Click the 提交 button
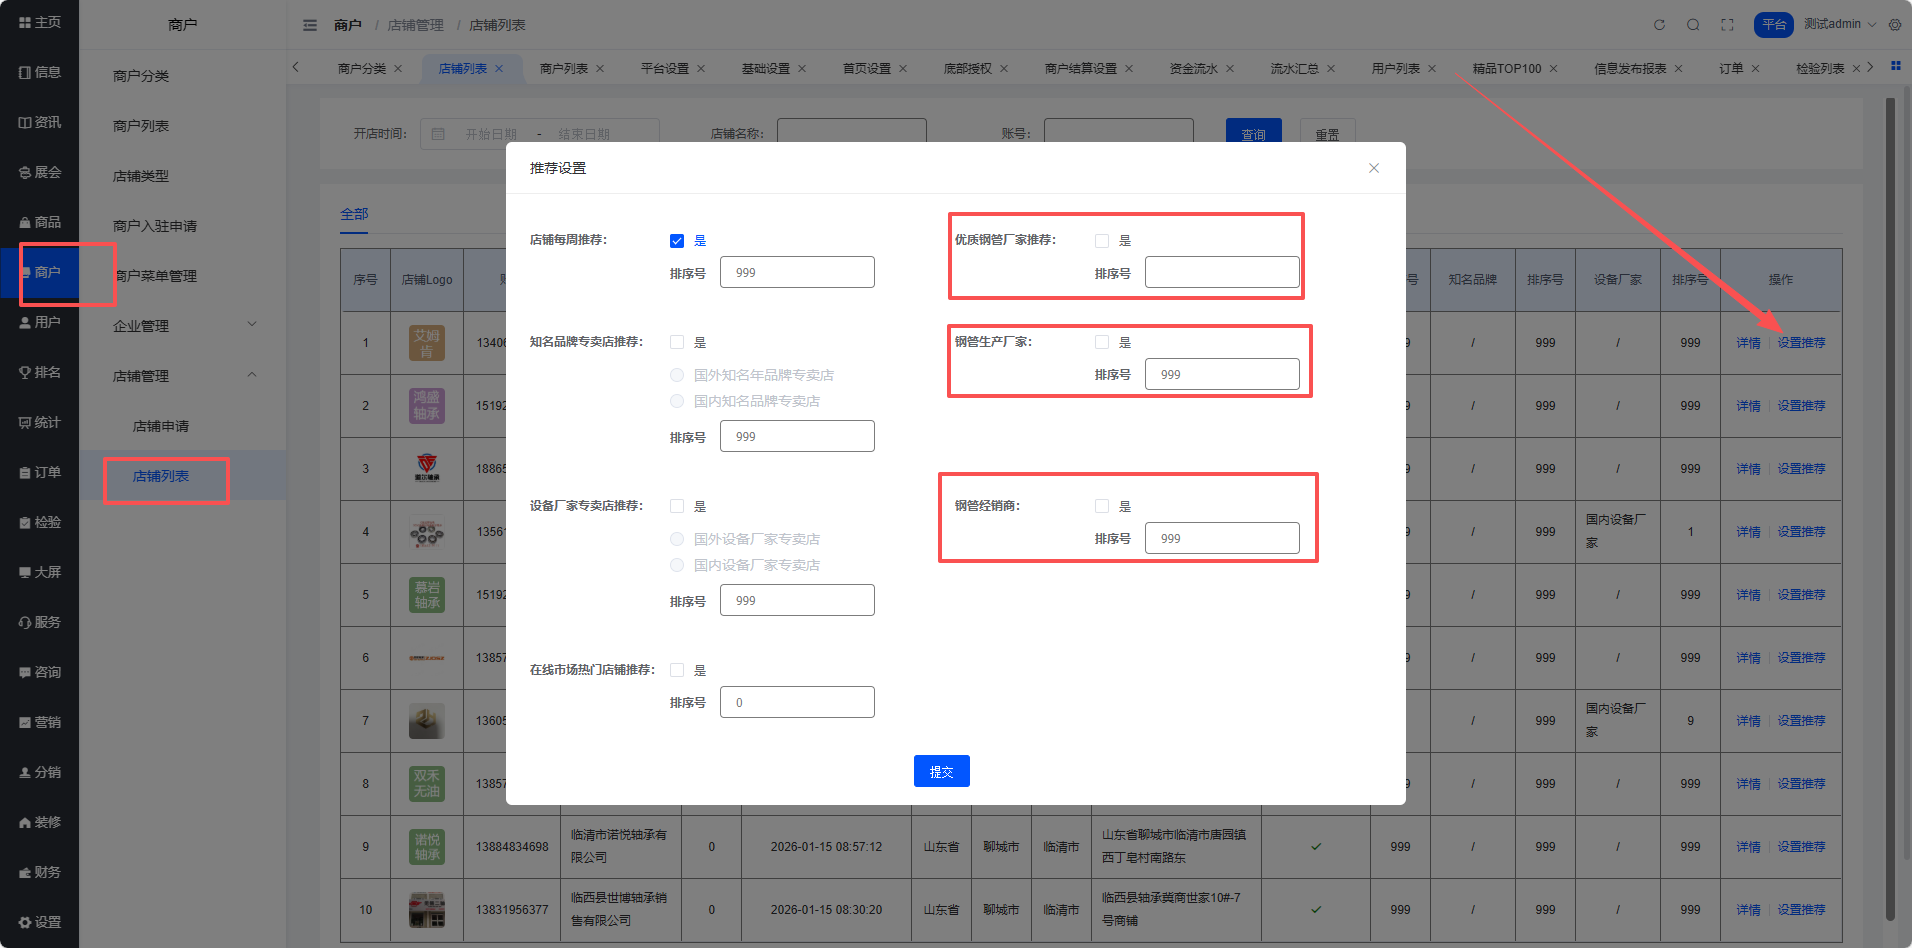 pyautogui.click(x=941, y=771)
